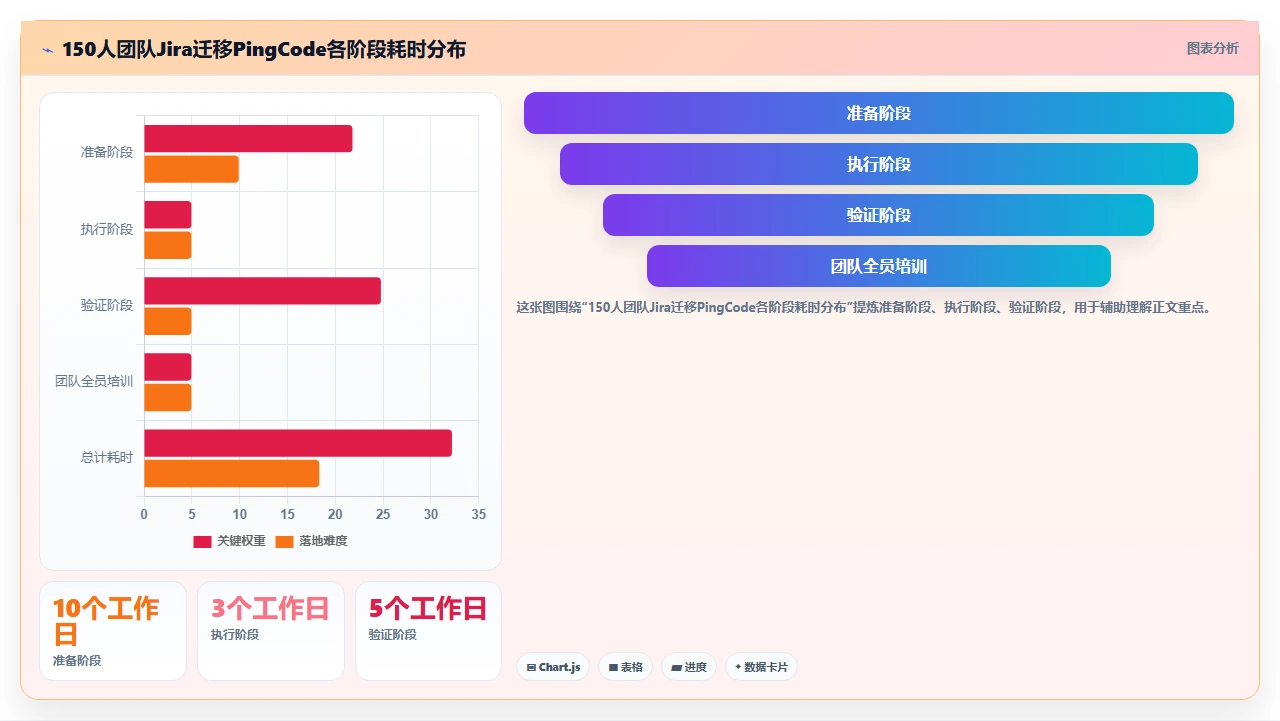Click the red 验证阶段 bar in chart
The width and height of the screenshot is (1280, 721).
tap(262, 291)
